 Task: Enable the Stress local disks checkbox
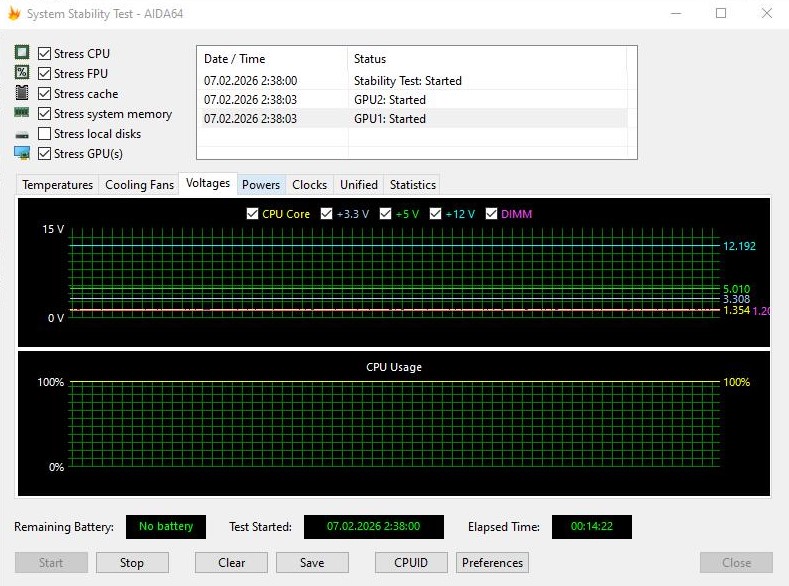coord(44,134)
